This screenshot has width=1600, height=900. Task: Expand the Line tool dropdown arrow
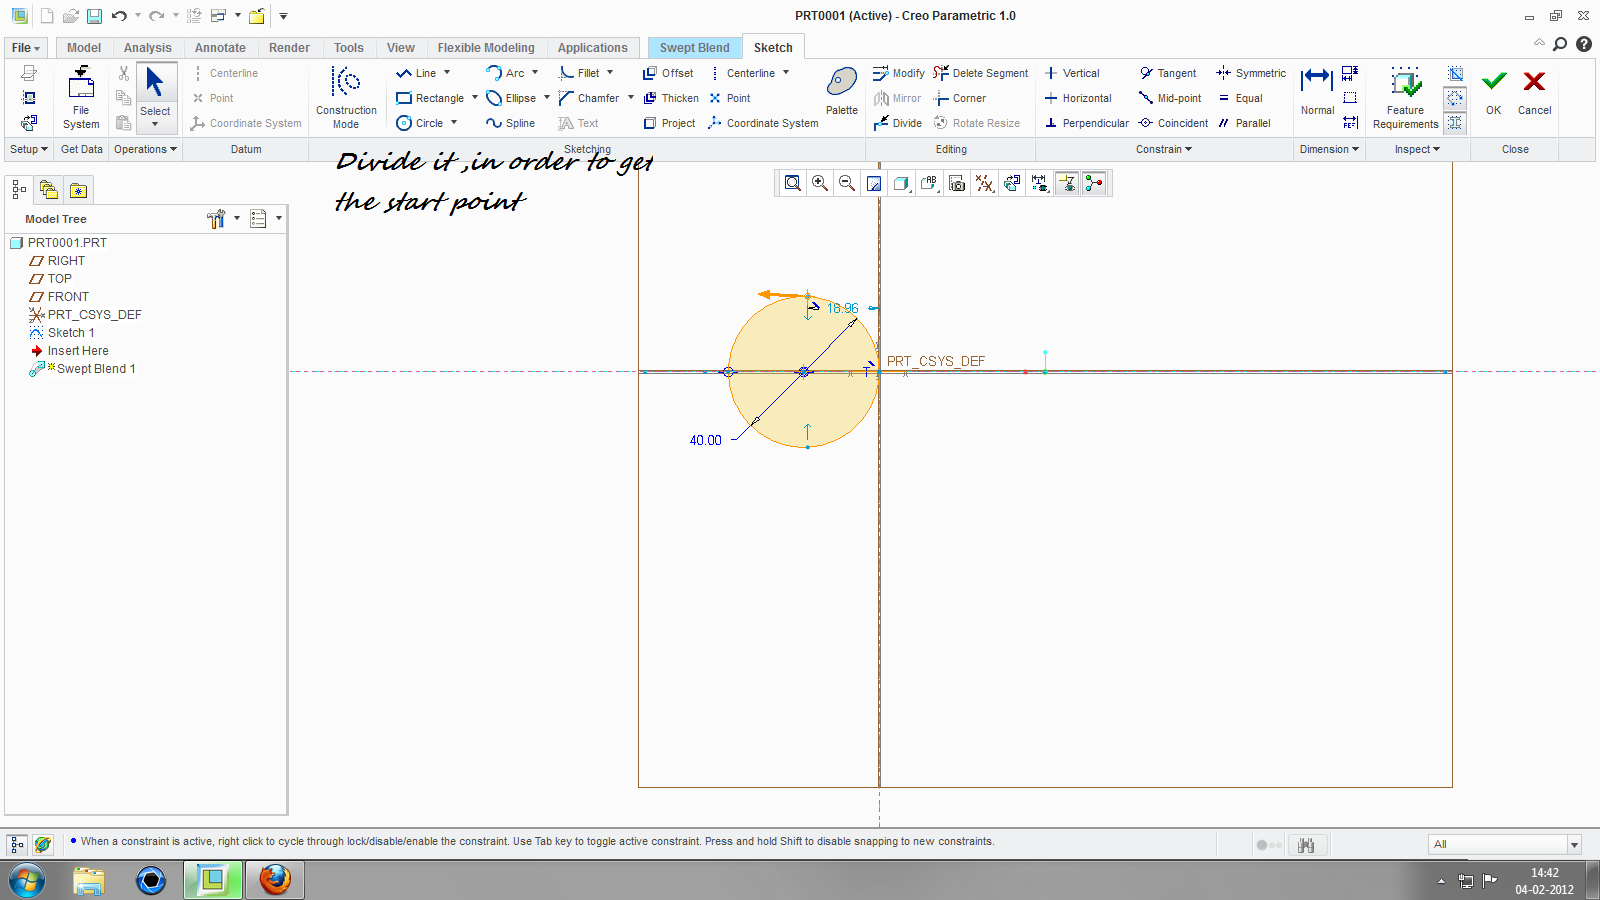(447, 73)
